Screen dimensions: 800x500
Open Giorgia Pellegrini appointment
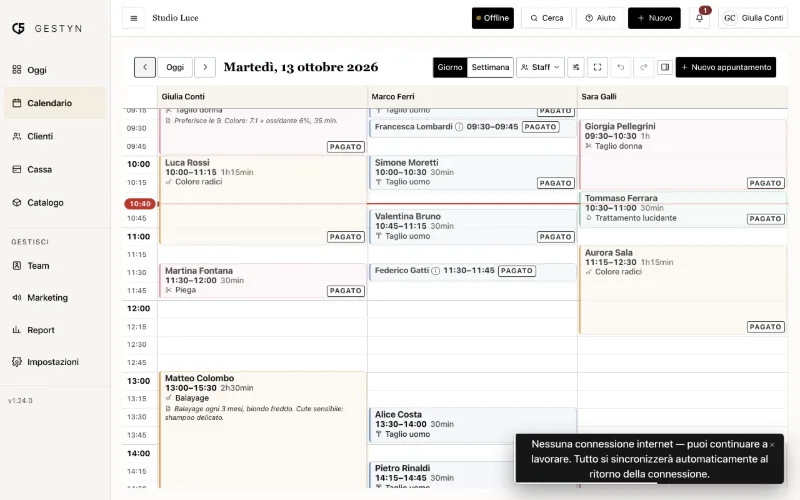(683, 155)
